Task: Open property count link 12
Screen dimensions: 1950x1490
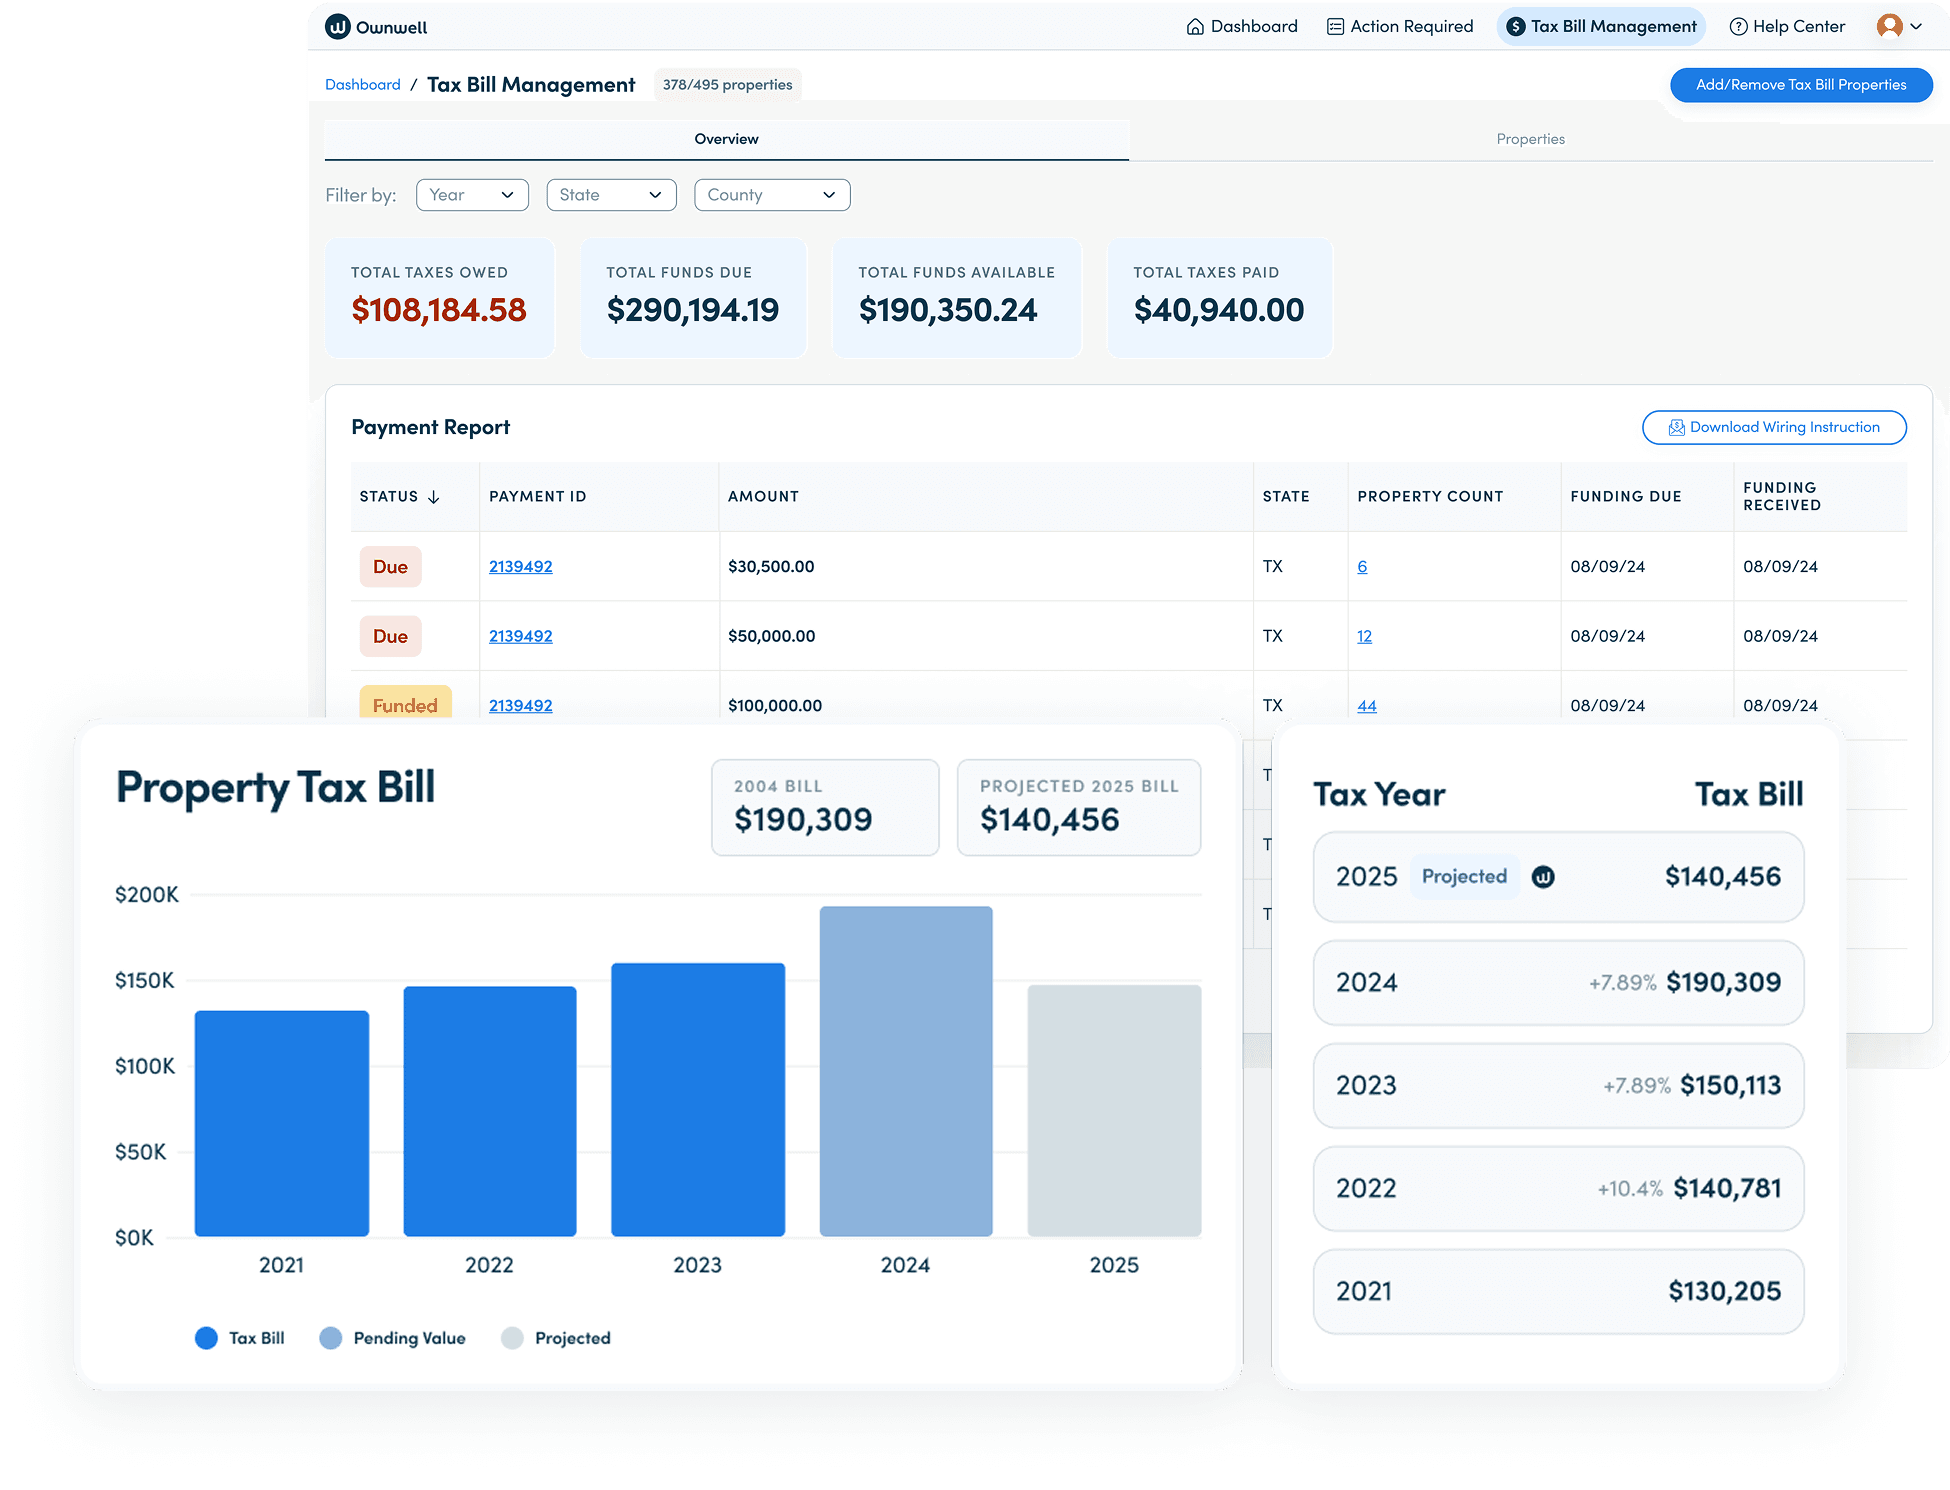Action: point(1364,636)
